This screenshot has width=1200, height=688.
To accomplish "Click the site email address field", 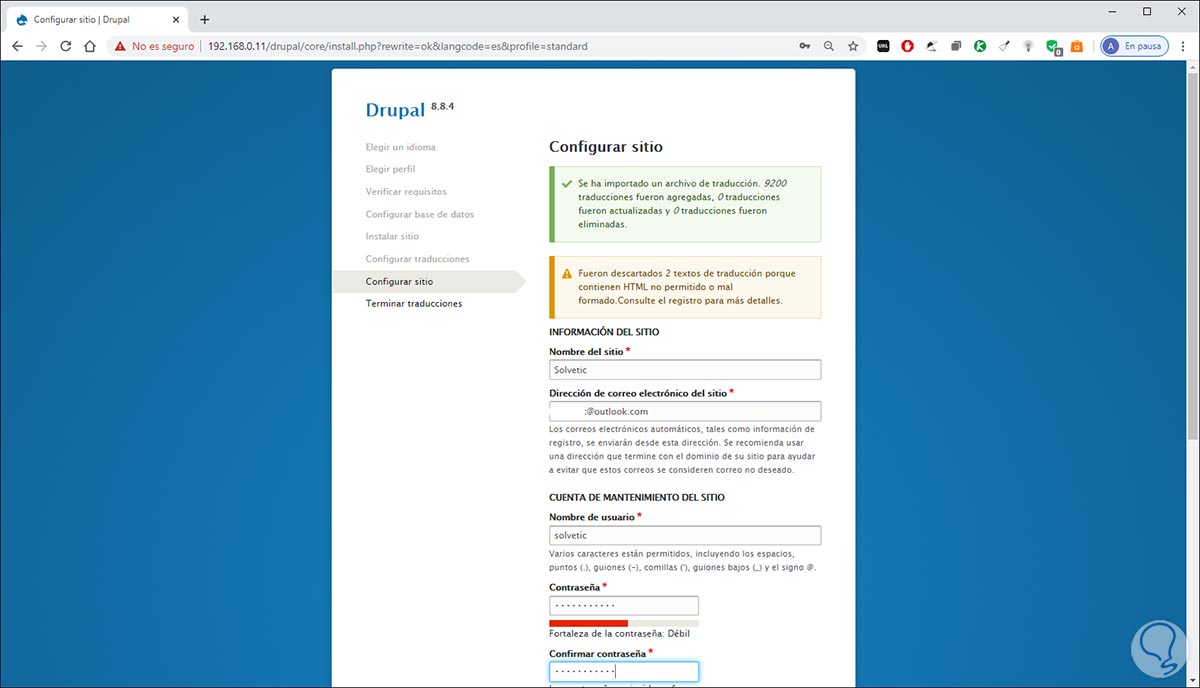I will [685, 411].
